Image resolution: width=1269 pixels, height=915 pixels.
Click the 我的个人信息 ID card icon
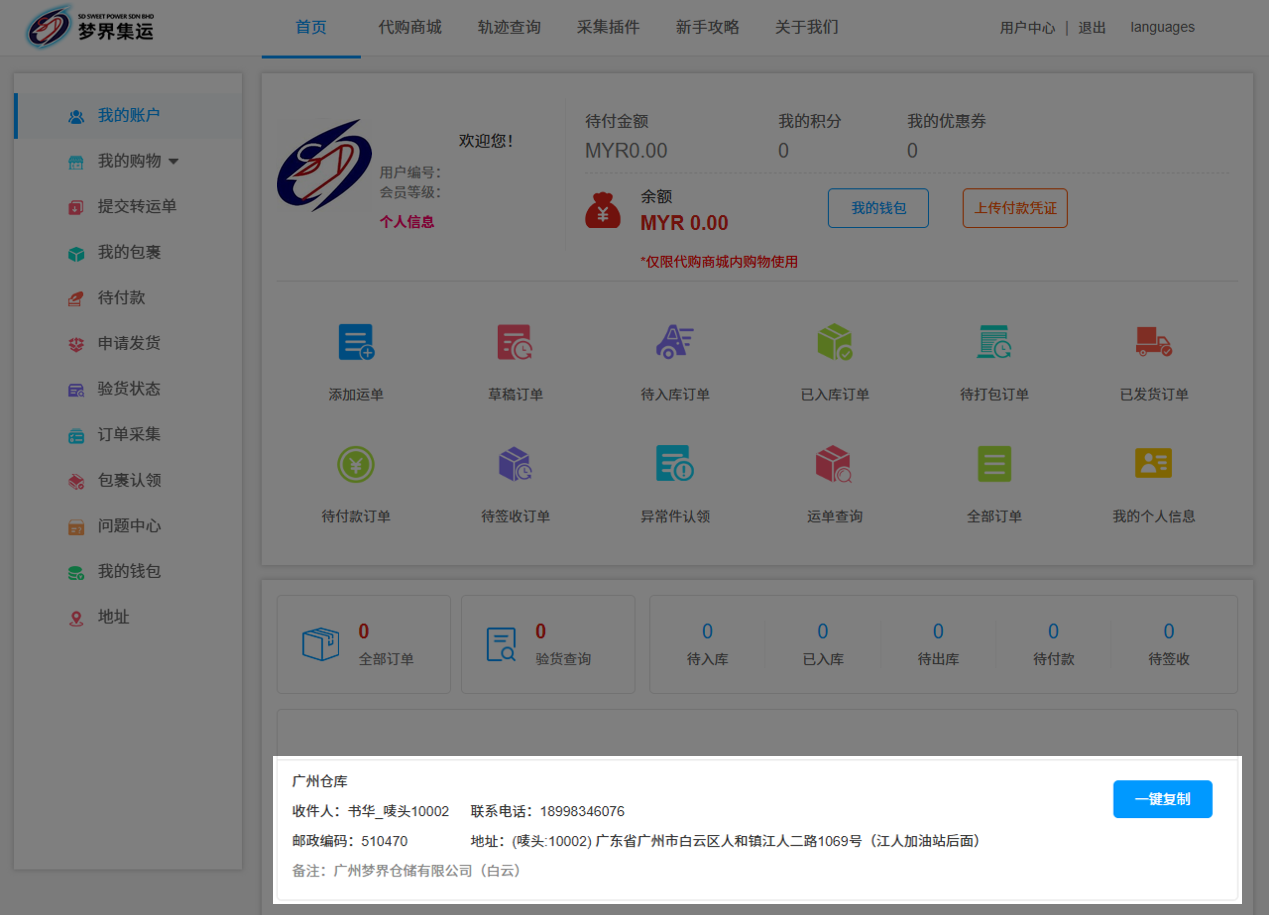point(1153,465)
